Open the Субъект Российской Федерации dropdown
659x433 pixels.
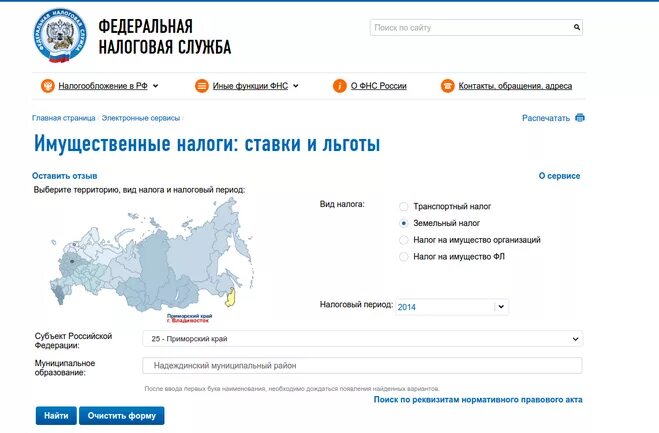[x=363, y=339]
